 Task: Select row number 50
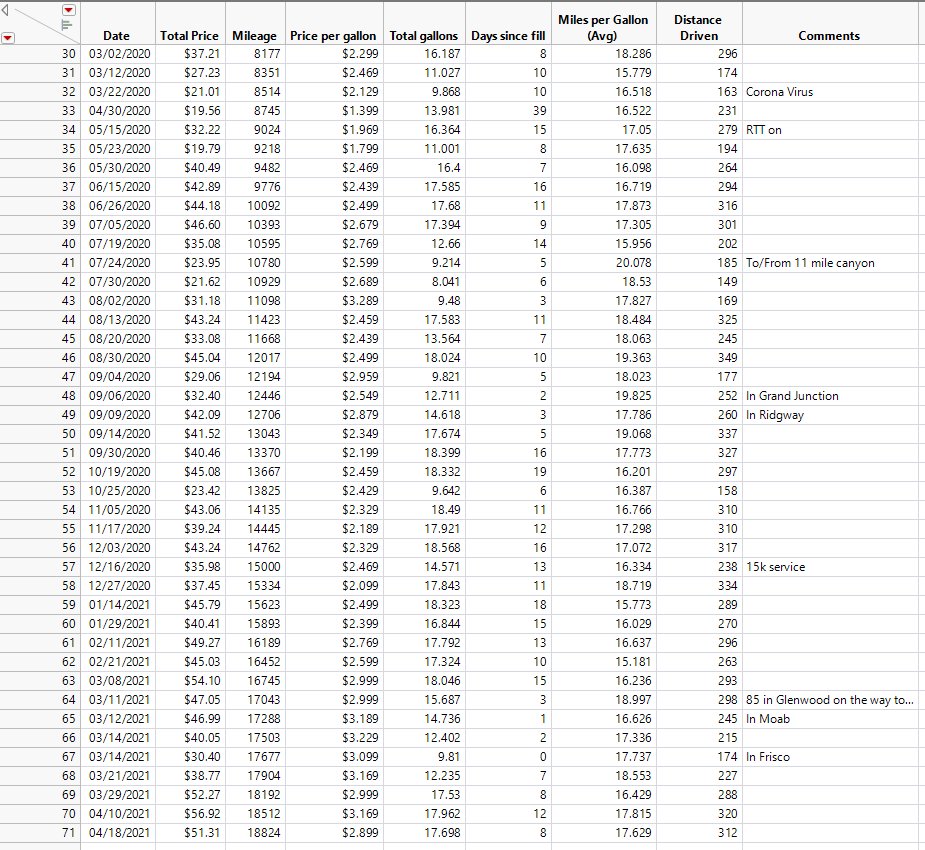(x=40, y=434)
